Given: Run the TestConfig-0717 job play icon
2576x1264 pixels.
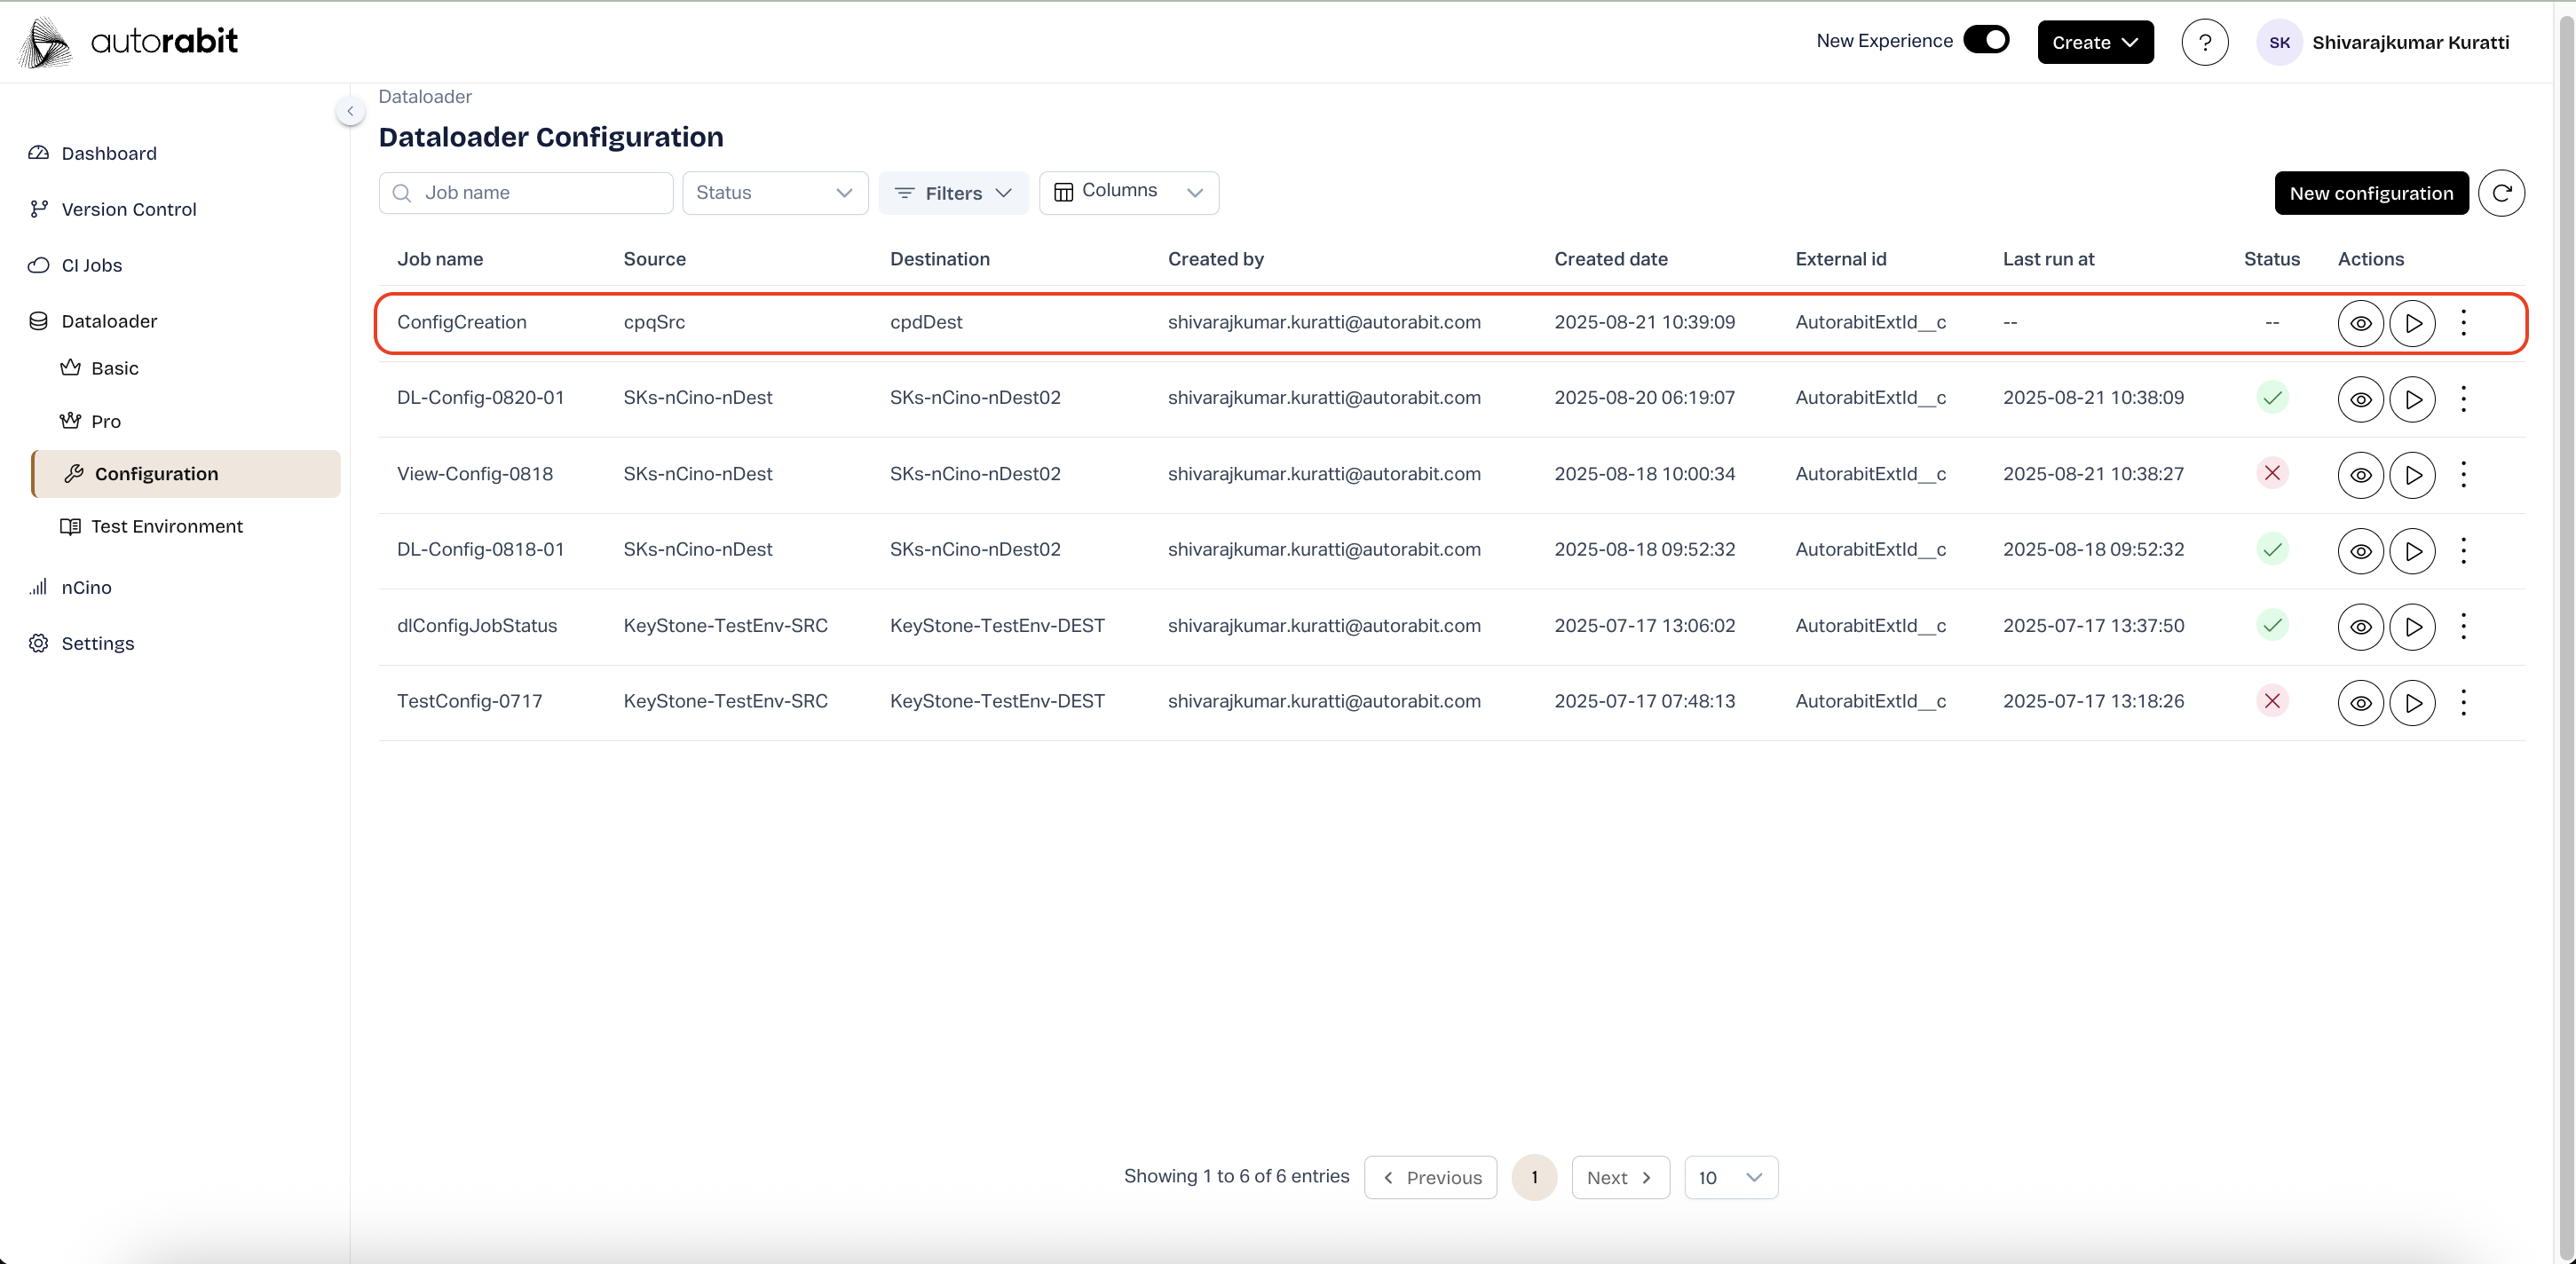Looking at the screenshot, I should click(2412, 702).
